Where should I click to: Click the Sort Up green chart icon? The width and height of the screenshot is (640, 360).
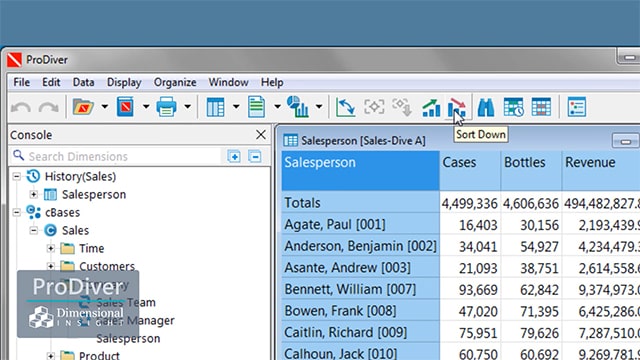click(431, 107)
